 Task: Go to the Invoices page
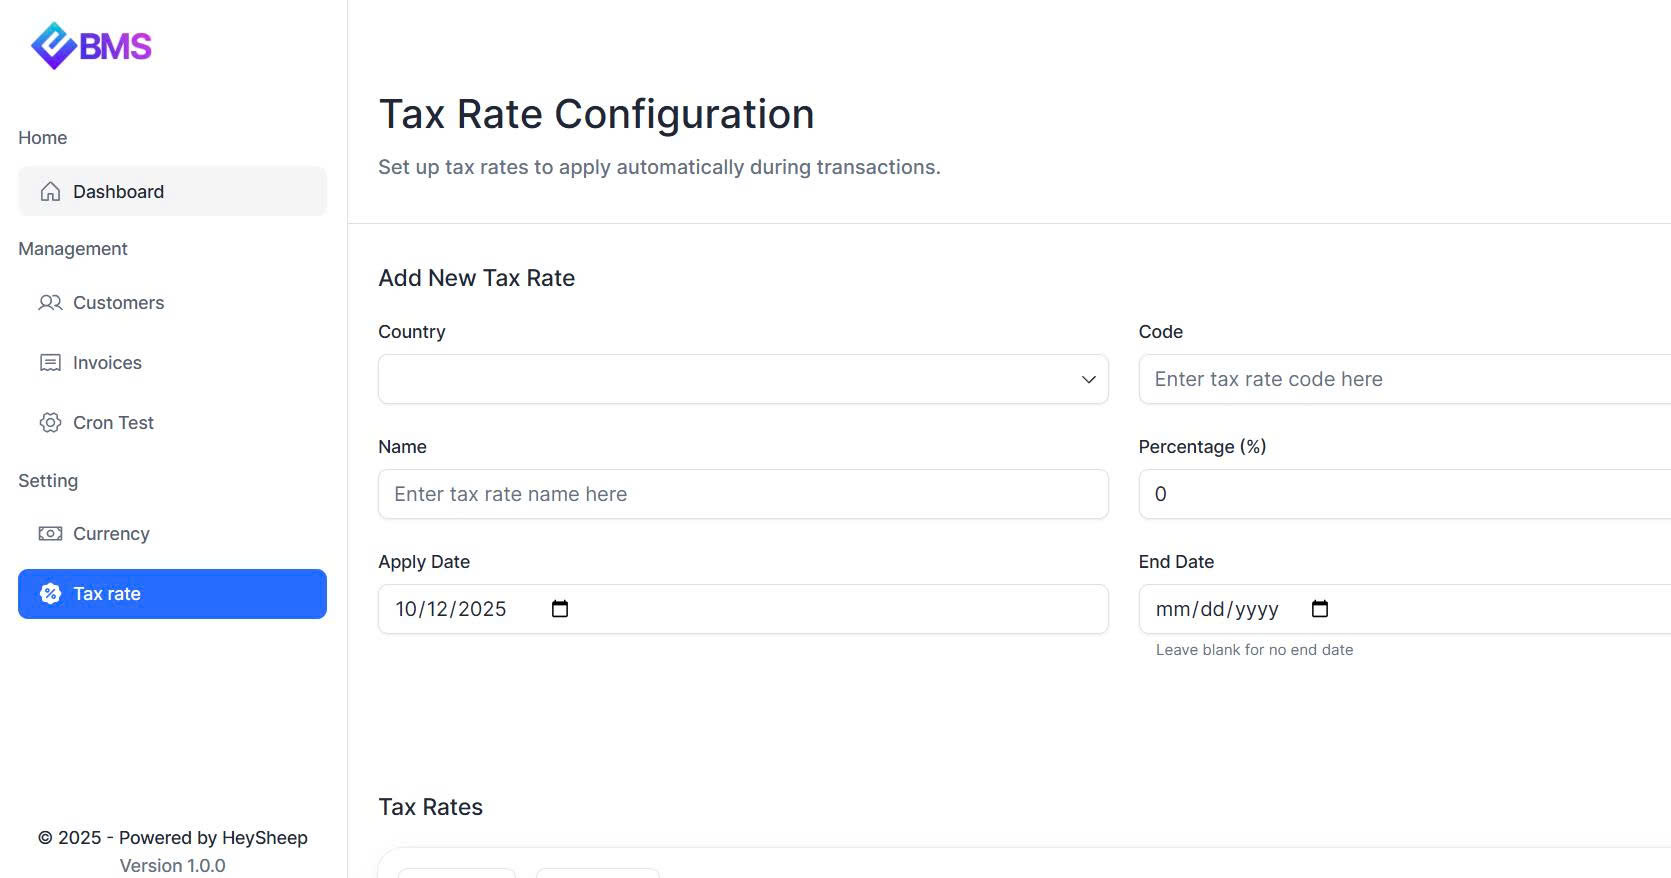click(107, 363)
